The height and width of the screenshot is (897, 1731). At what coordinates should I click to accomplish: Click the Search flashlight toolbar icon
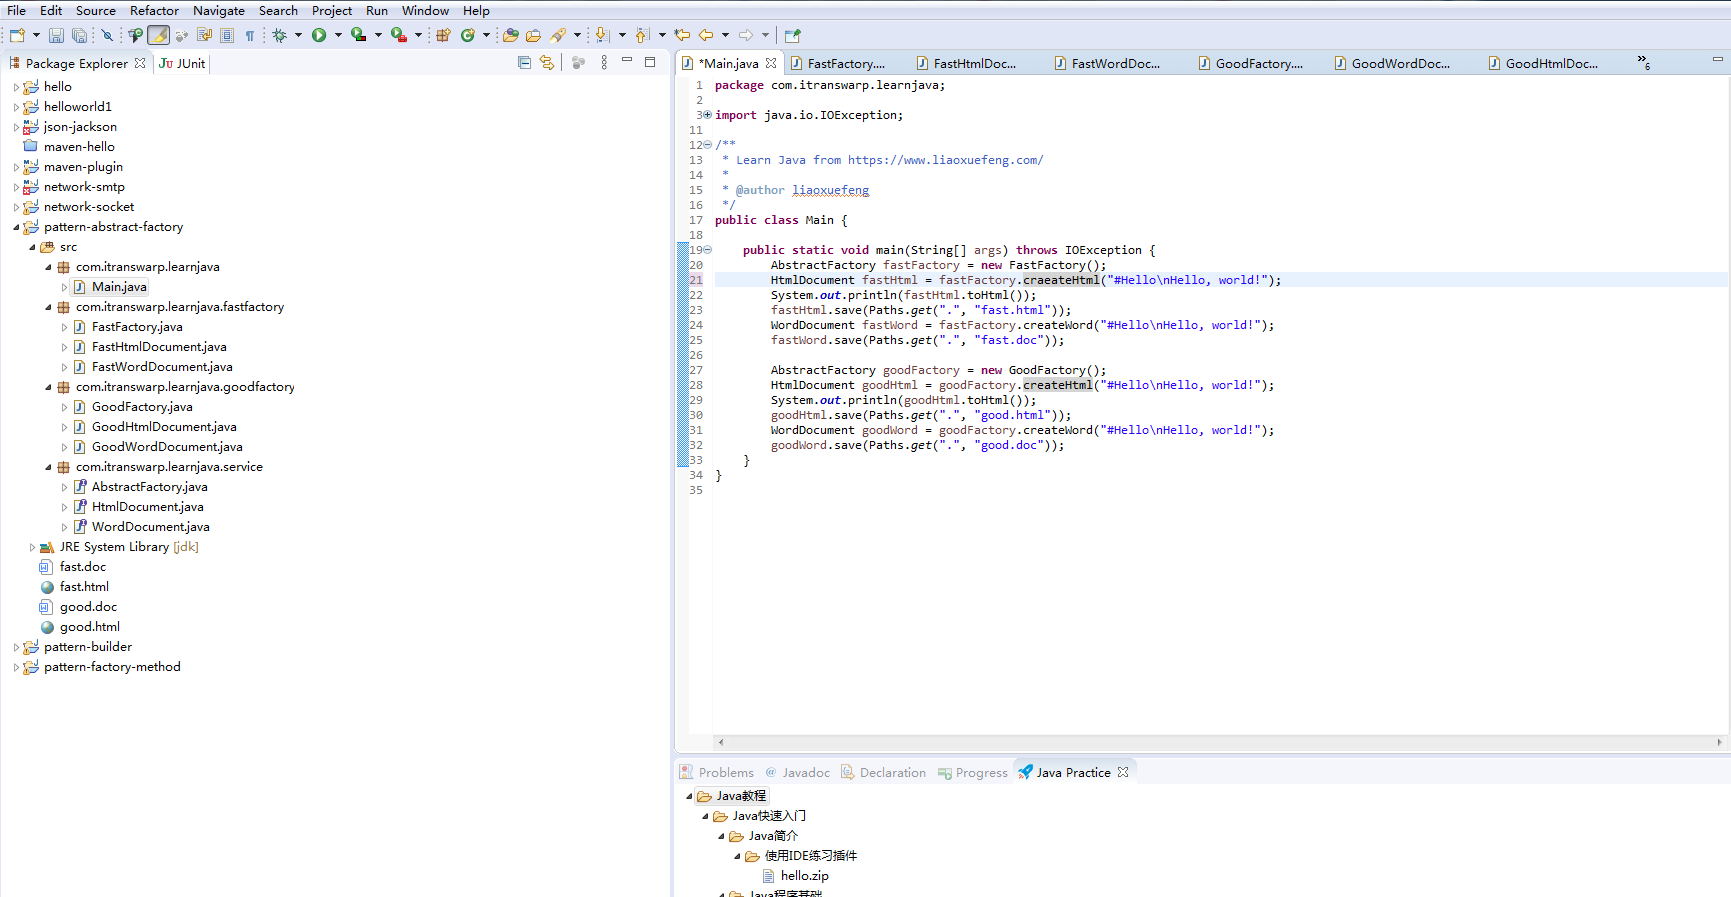[559, 35]
